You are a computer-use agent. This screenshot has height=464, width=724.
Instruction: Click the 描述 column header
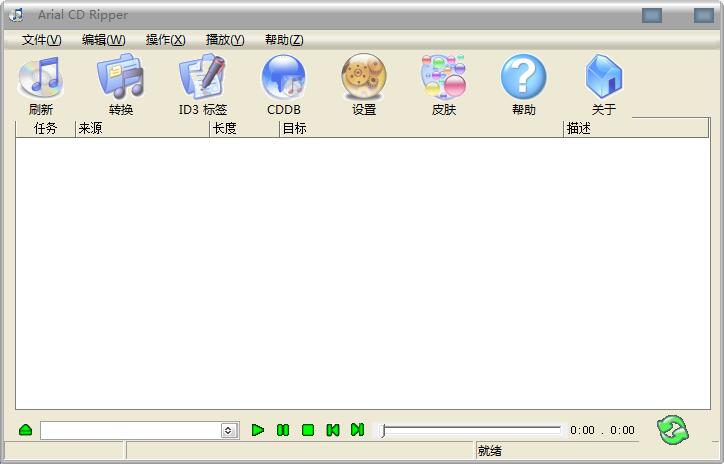(x=636, y=128)
